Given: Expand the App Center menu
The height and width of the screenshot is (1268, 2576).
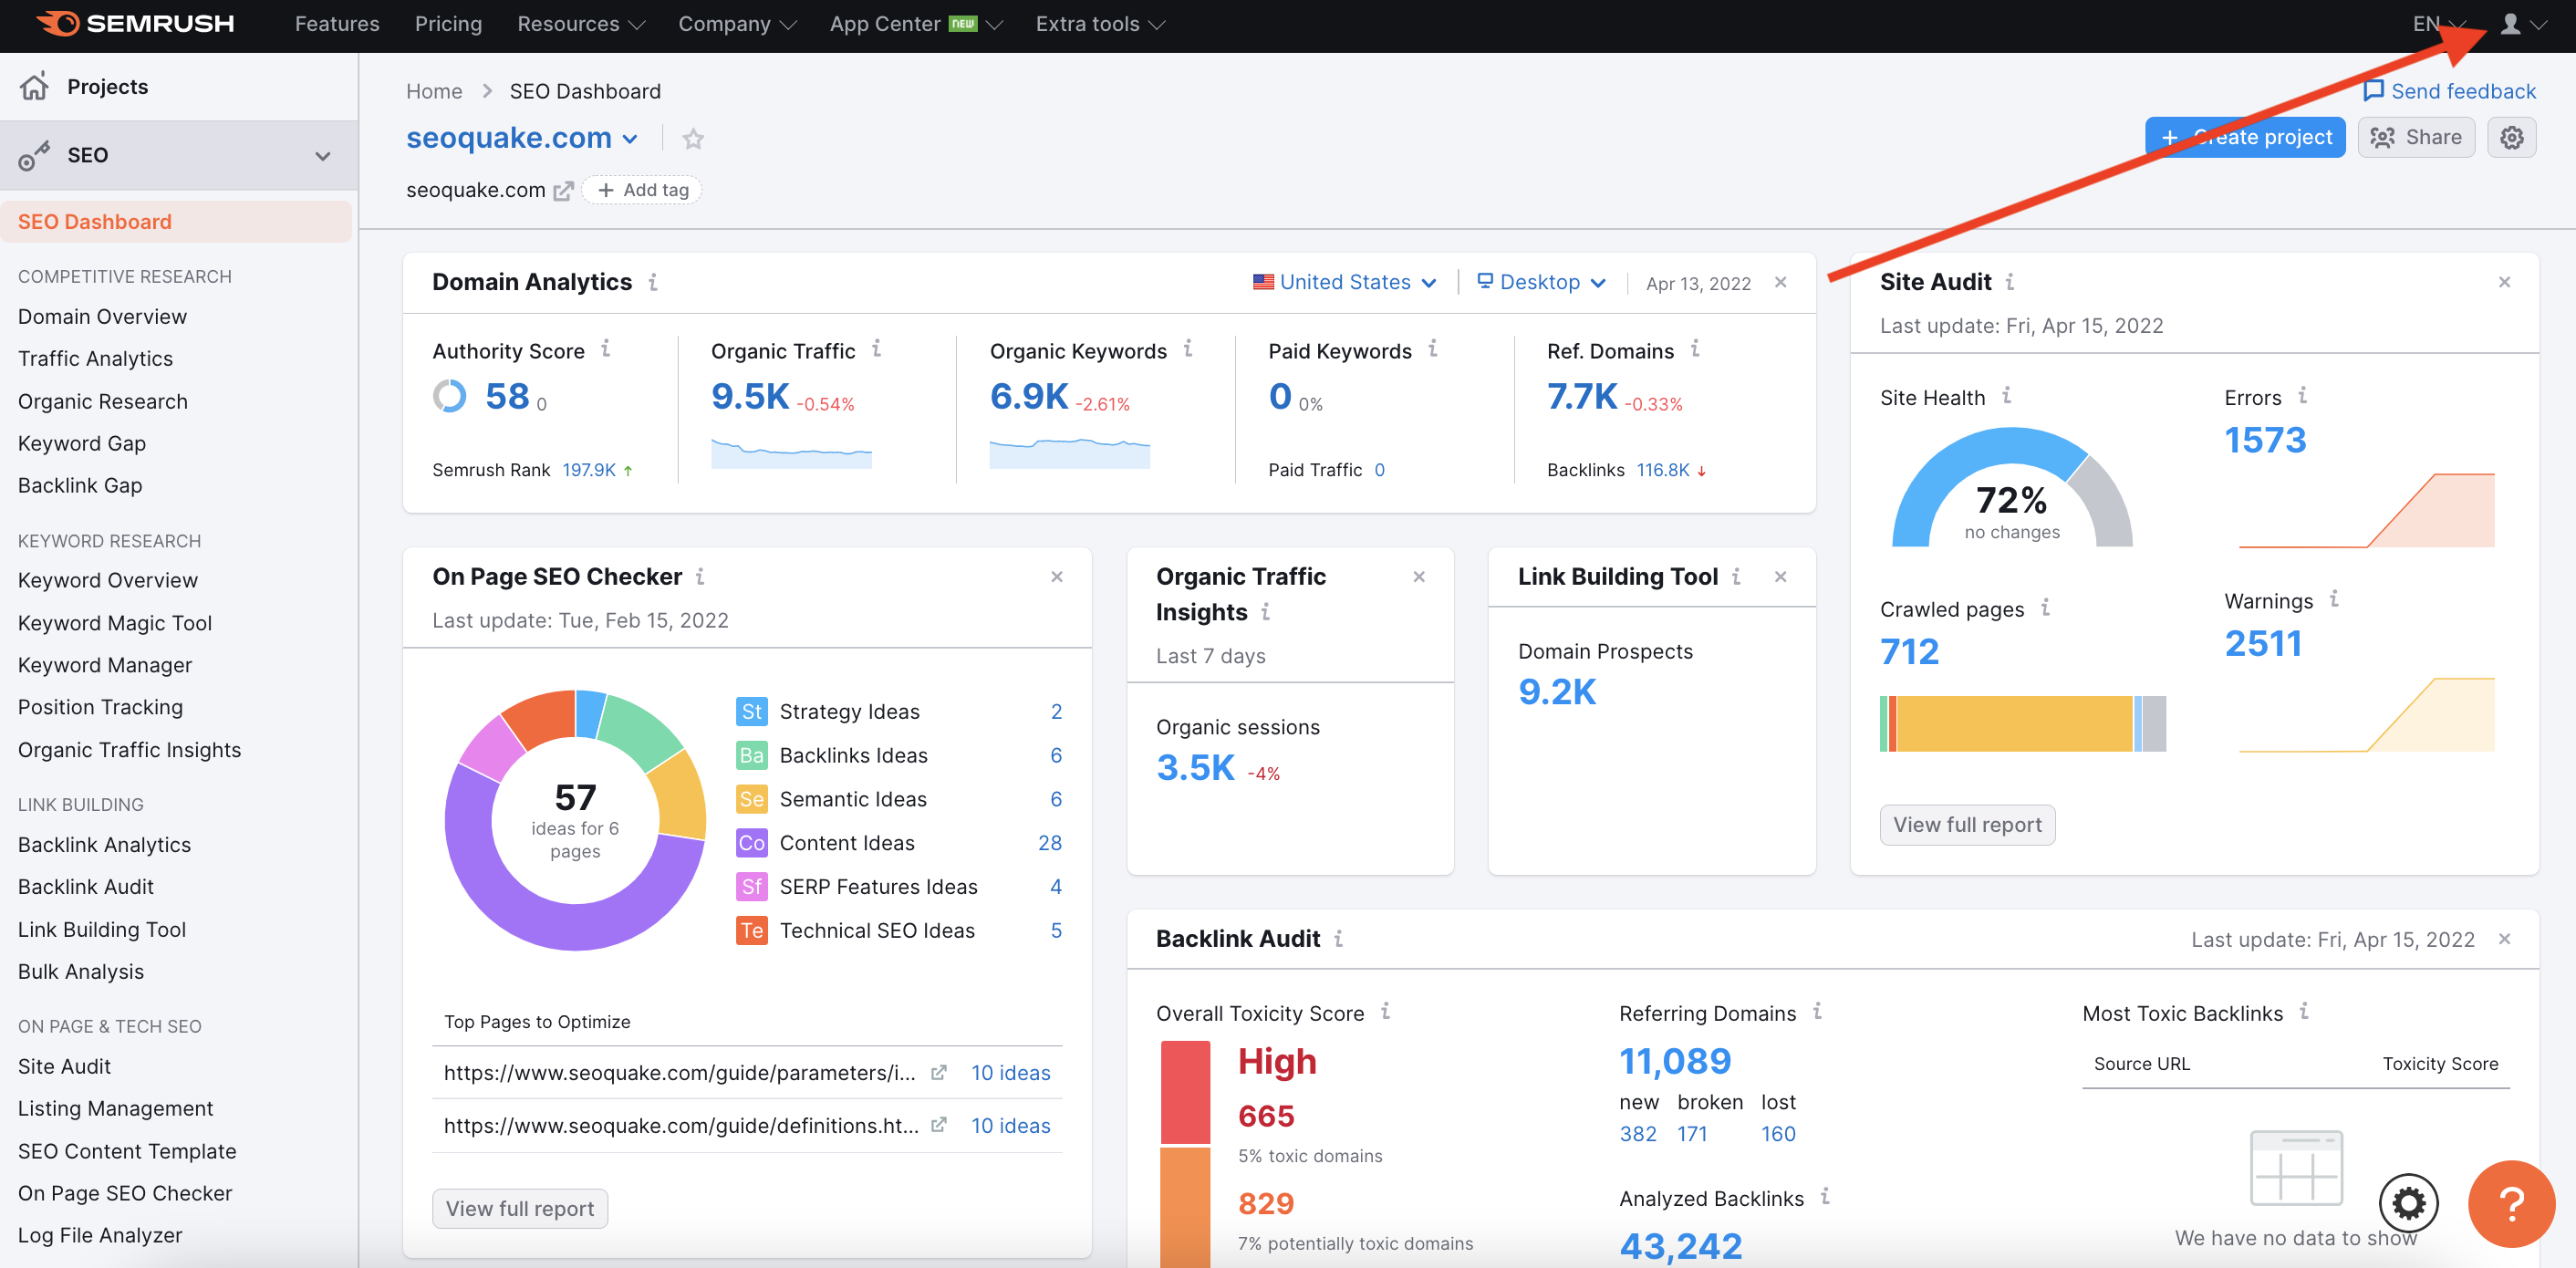Looking at the screenshot, I should [x=916, y=24].
